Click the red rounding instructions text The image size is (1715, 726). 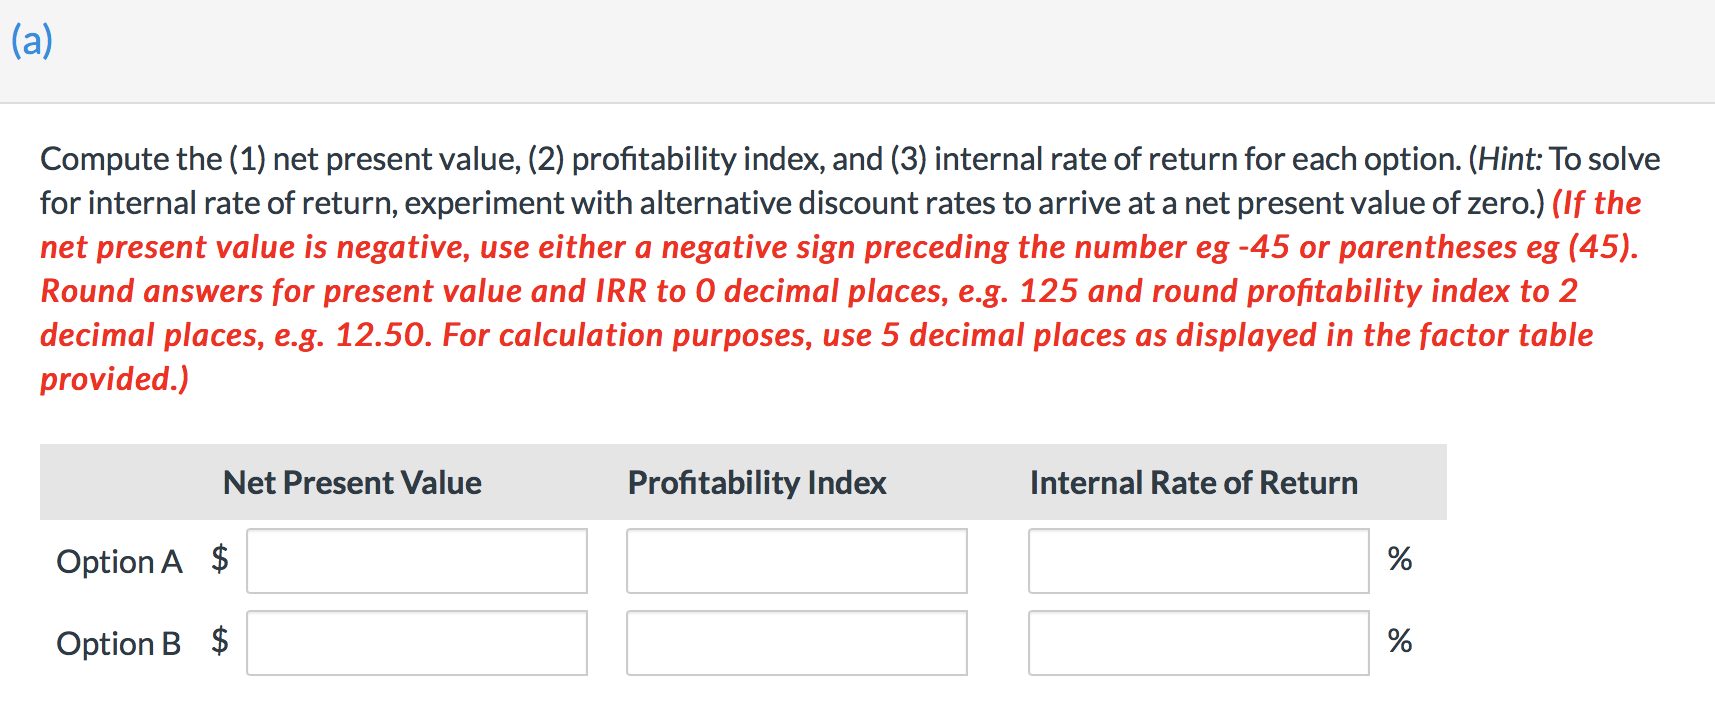[840, 291]
